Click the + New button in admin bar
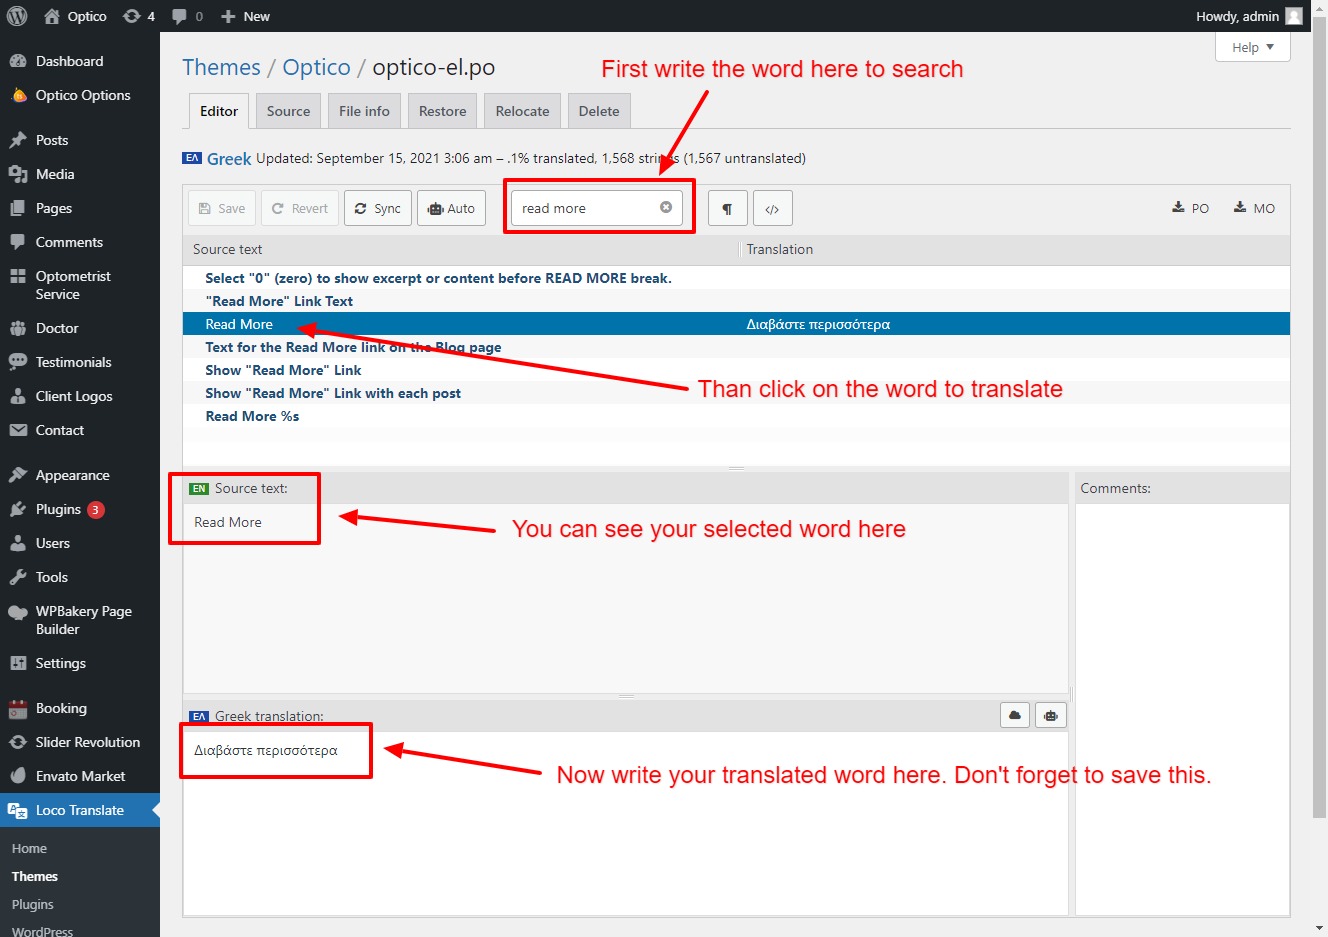 pyautogui.click(x=245, y=16)
